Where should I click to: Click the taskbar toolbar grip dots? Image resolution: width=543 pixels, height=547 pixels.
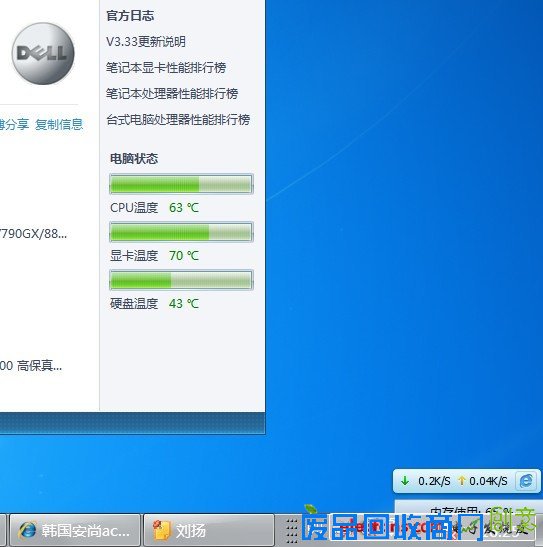click(292, 531)
